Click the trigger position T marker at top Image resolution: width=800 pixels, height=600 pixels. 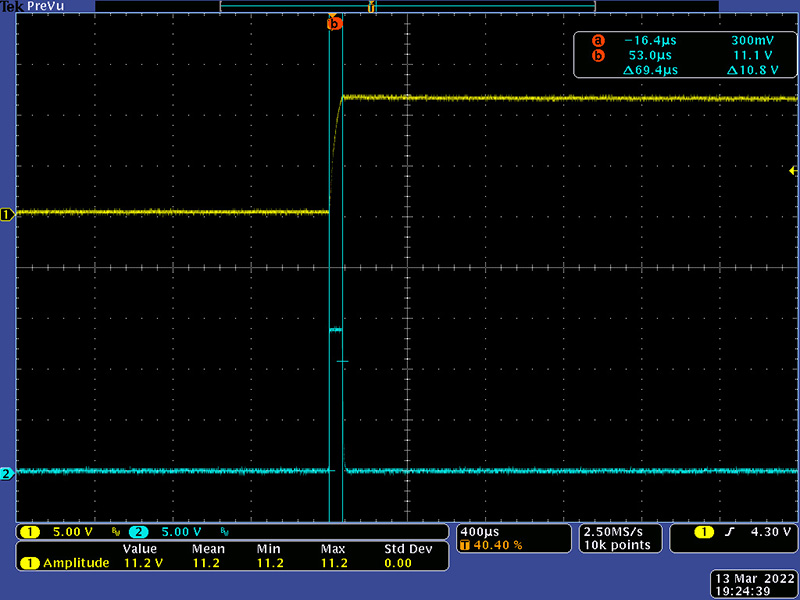[x=372, y=8]
